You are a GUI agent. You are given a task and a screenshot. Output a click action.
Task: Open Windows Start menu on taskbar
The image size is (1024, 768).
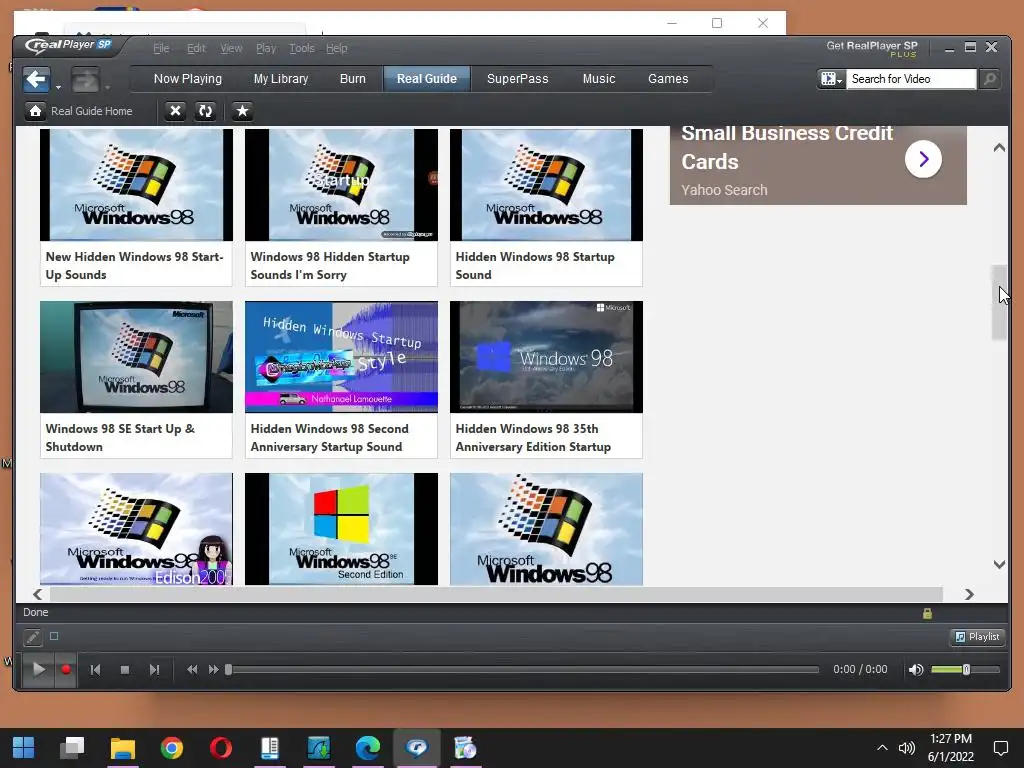click(x=24, y=748)
